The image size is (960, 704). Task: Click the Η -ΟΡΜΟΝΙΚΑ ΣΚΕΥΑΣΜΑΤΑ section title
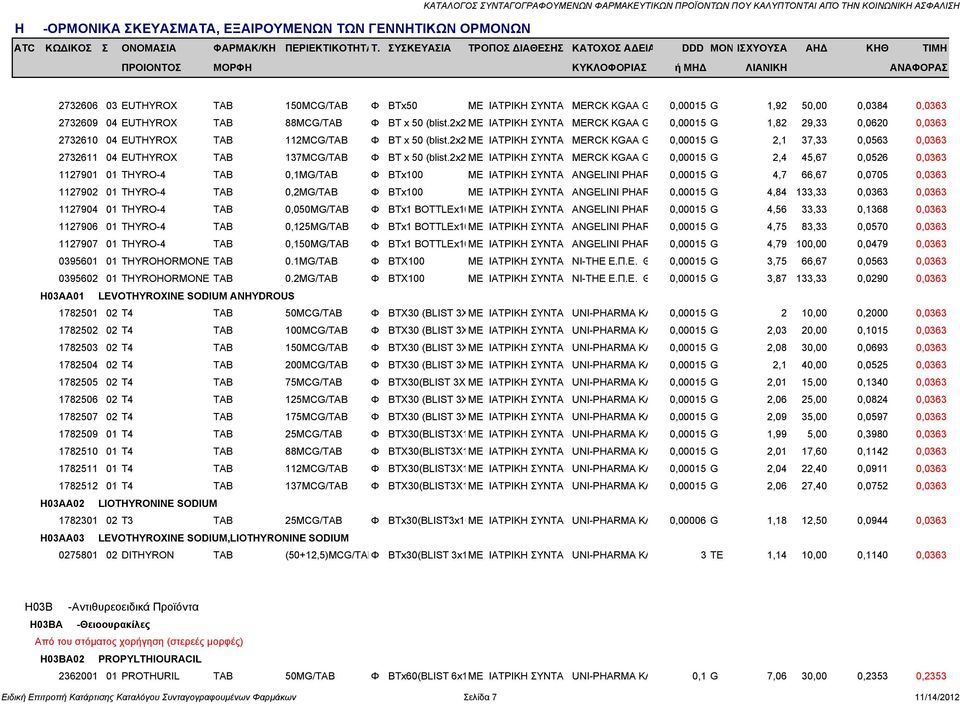point(272,29)
